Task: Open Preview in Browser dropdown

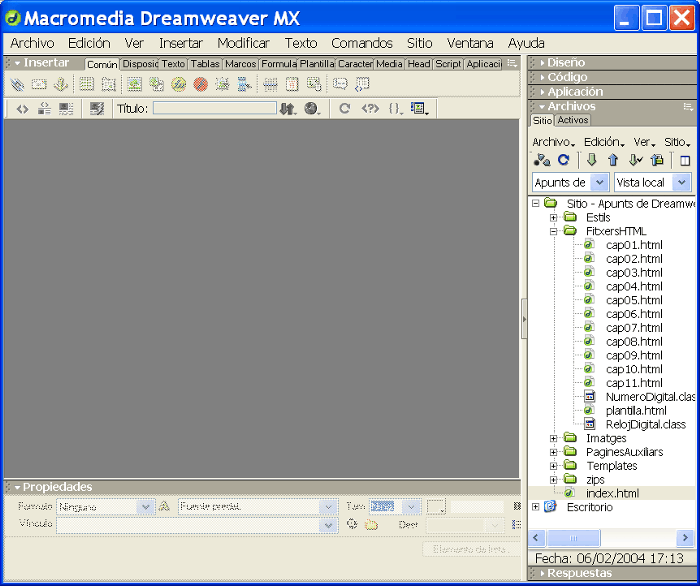Action: coord(312,108)
